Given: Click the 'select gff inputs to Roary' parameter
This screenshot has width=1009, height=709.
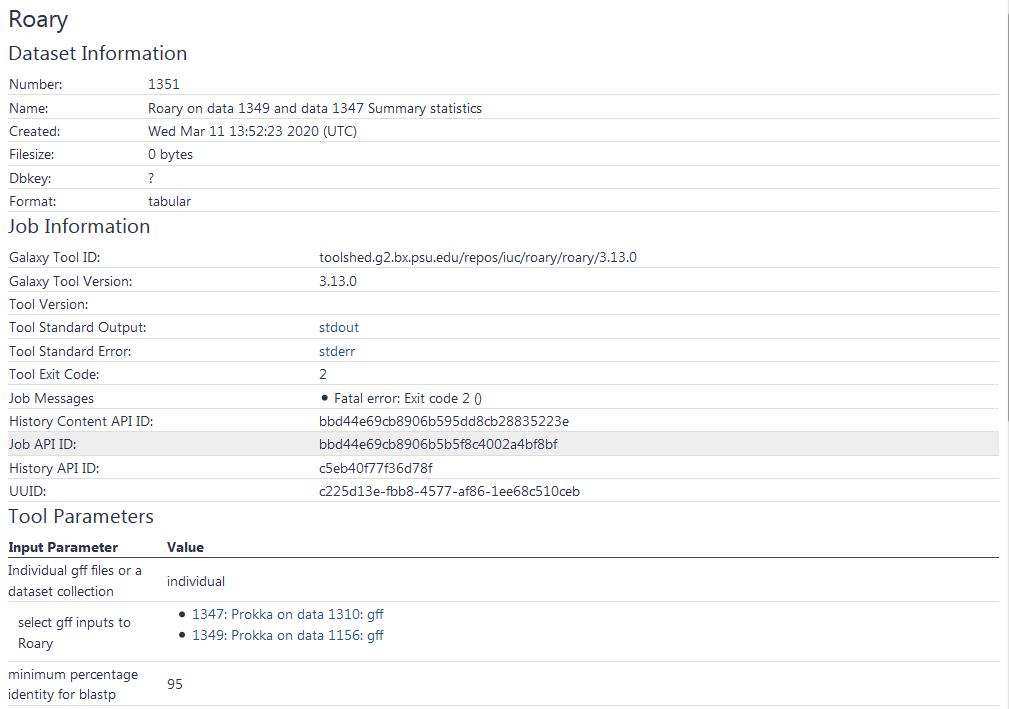Looking at the screenshot, I should (x=74, y=633).
